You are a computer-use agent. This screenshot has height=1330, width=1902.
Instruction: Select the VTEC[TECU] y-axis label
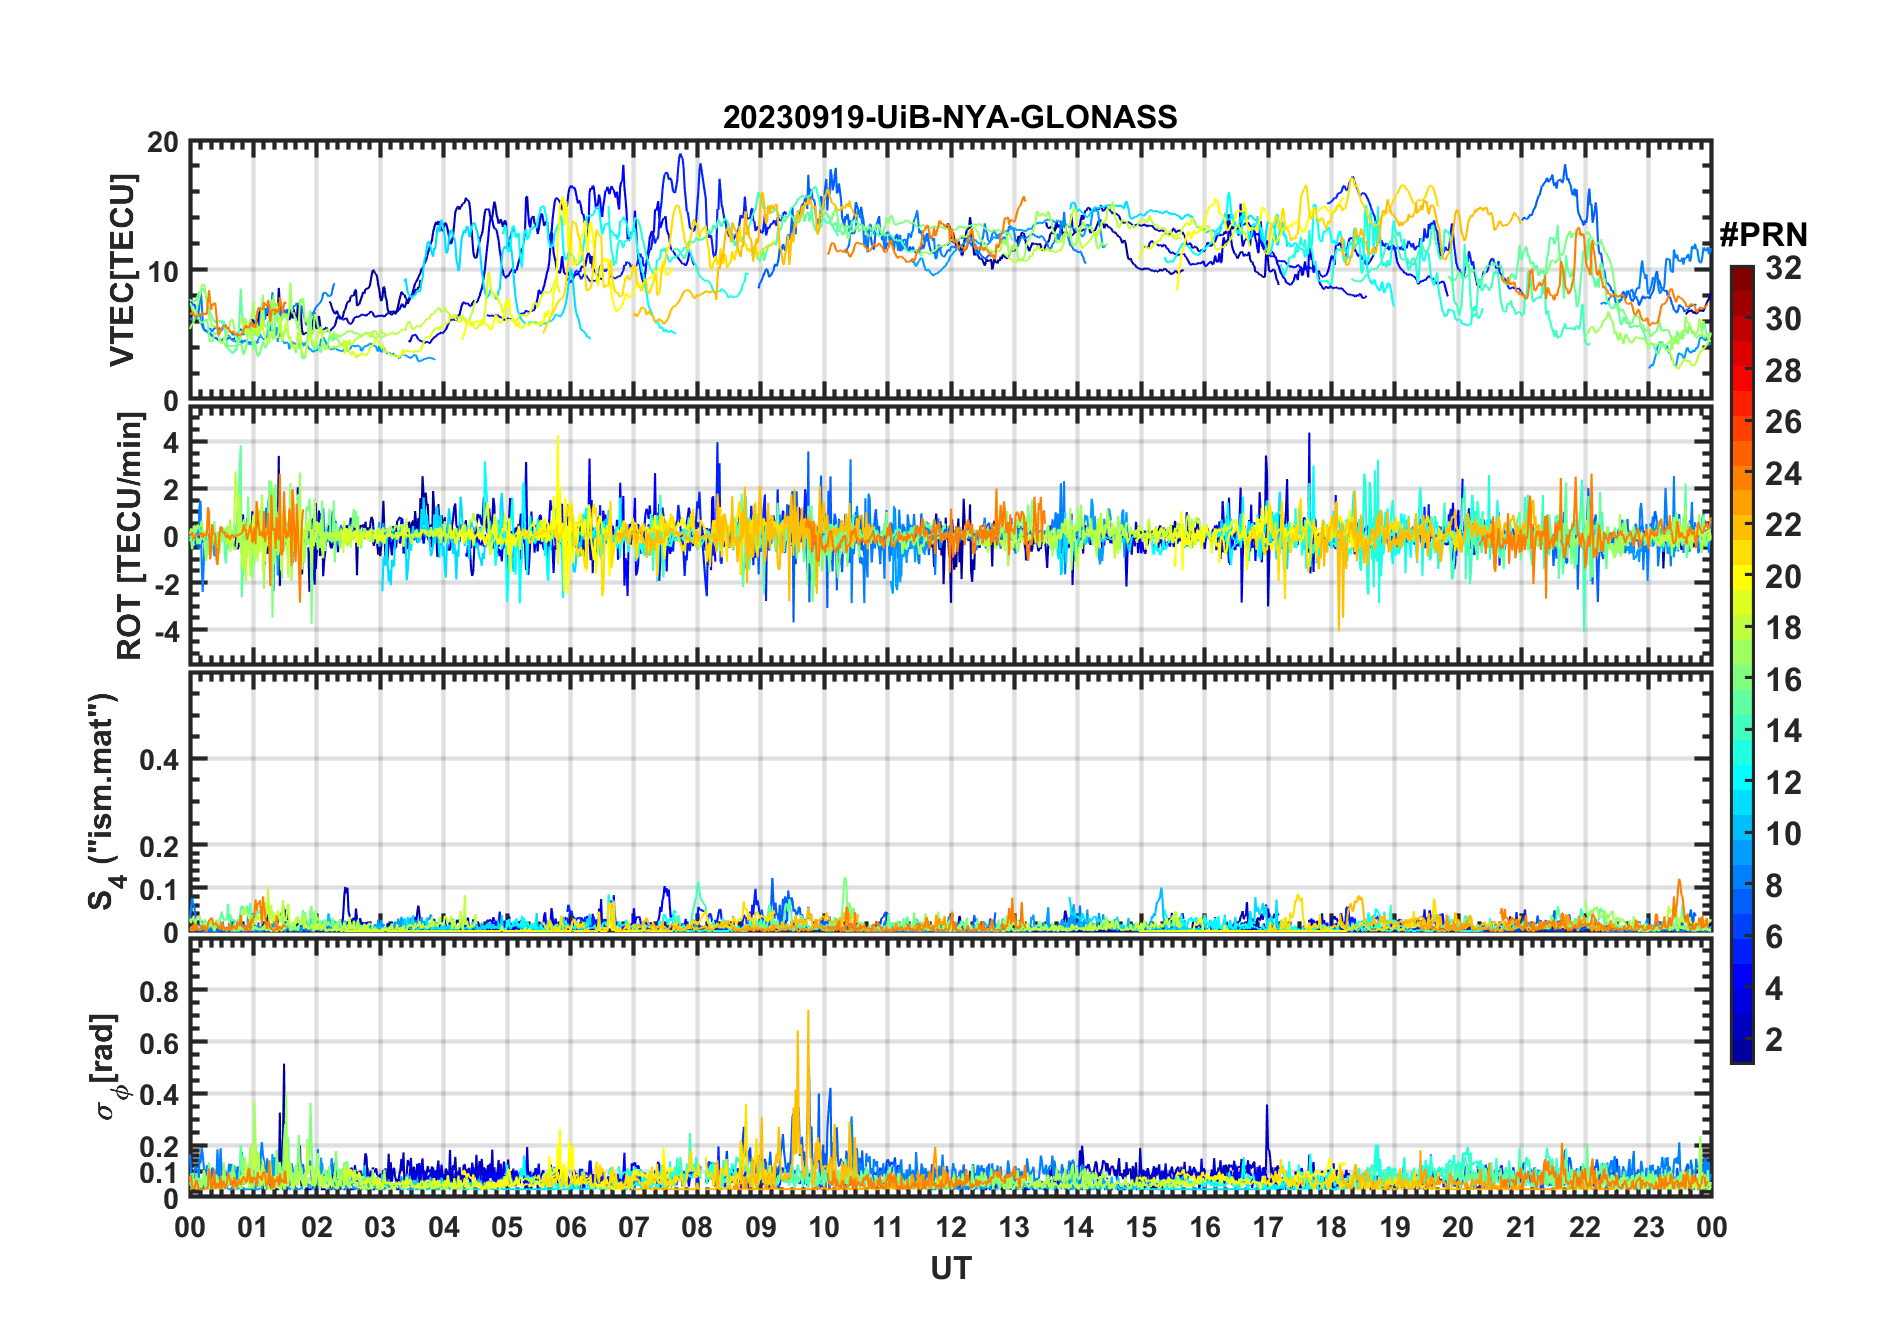122,270
